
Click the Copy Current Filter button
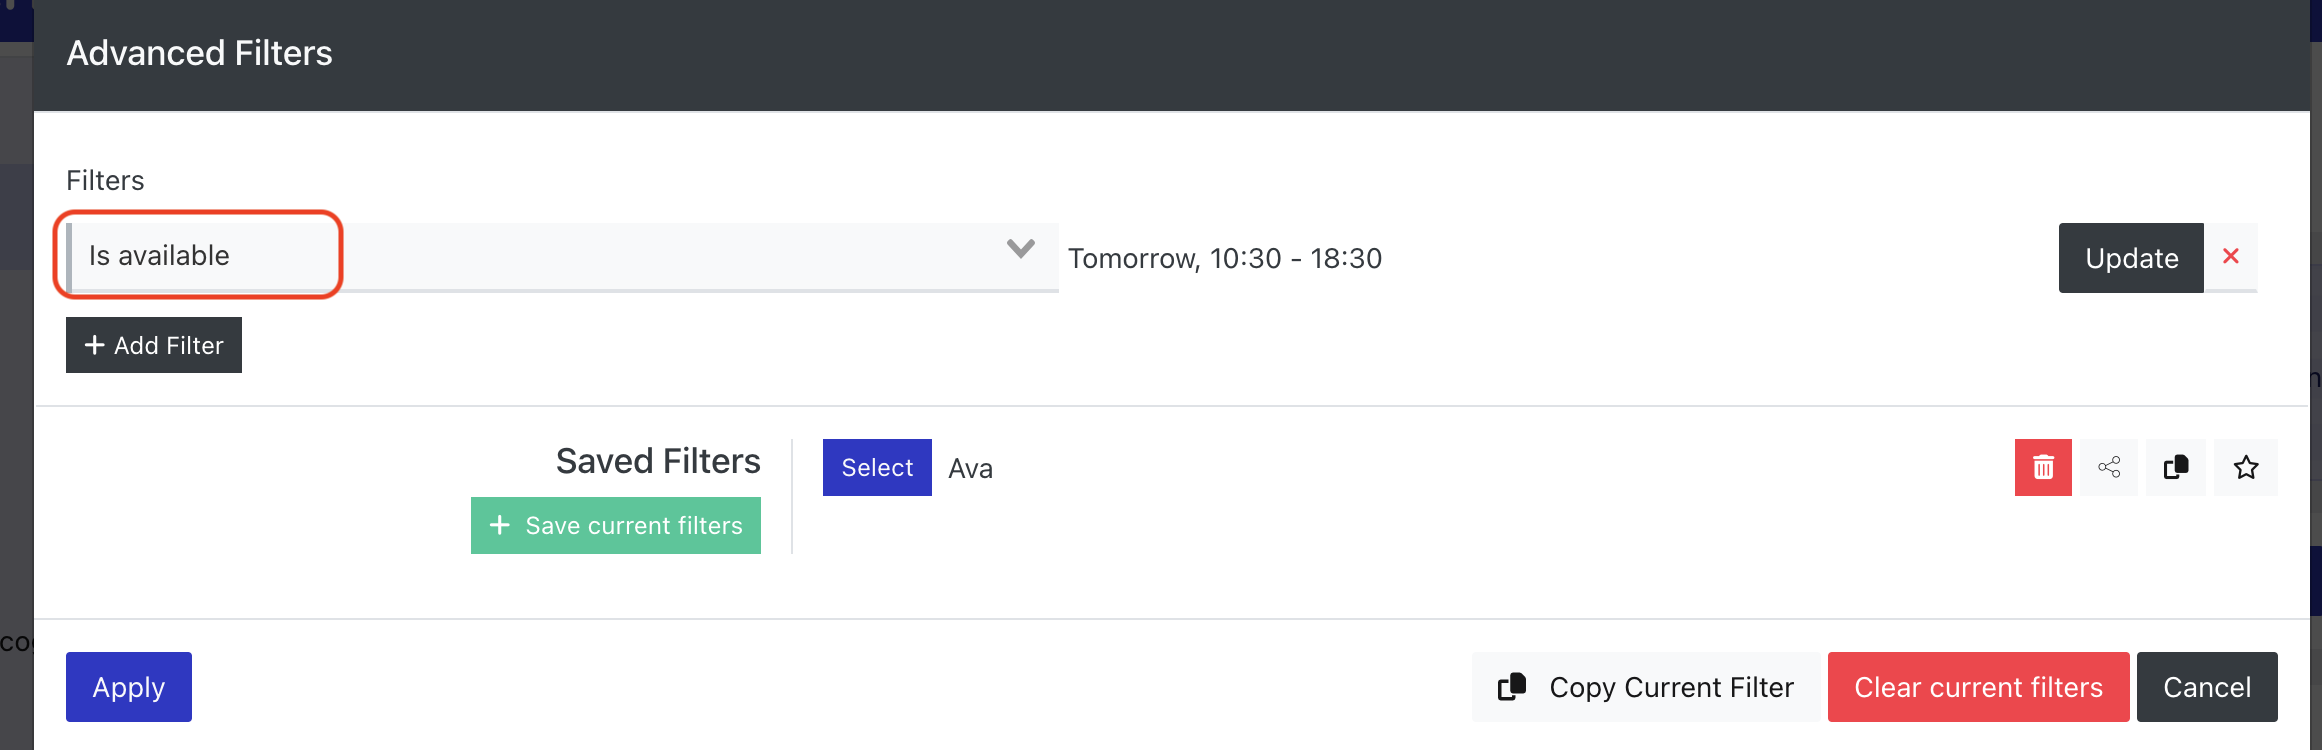[x=1646, y=687]
